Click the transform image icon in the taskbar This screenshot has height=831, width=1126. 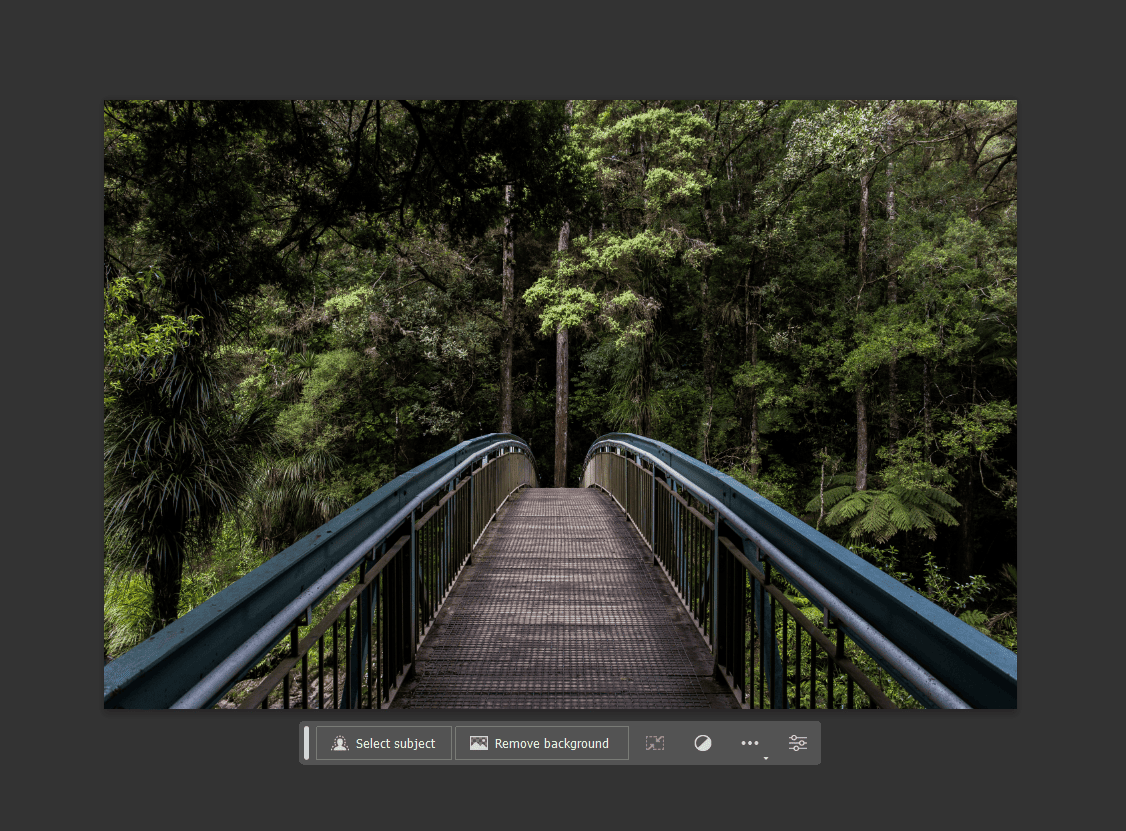click(655, 743)
